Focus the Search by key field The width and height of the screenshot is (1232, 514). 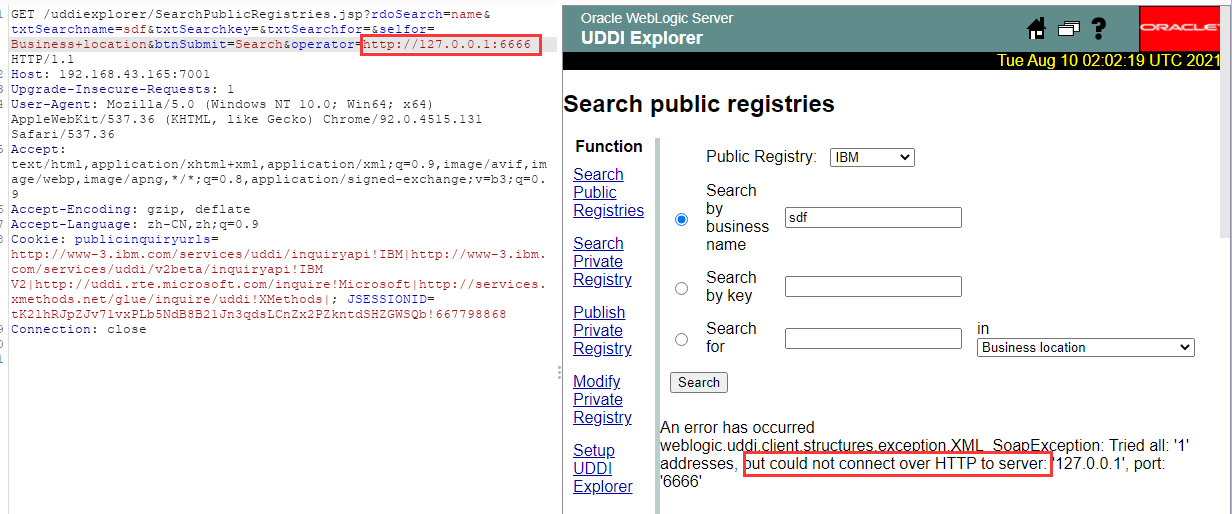point(873,287)
